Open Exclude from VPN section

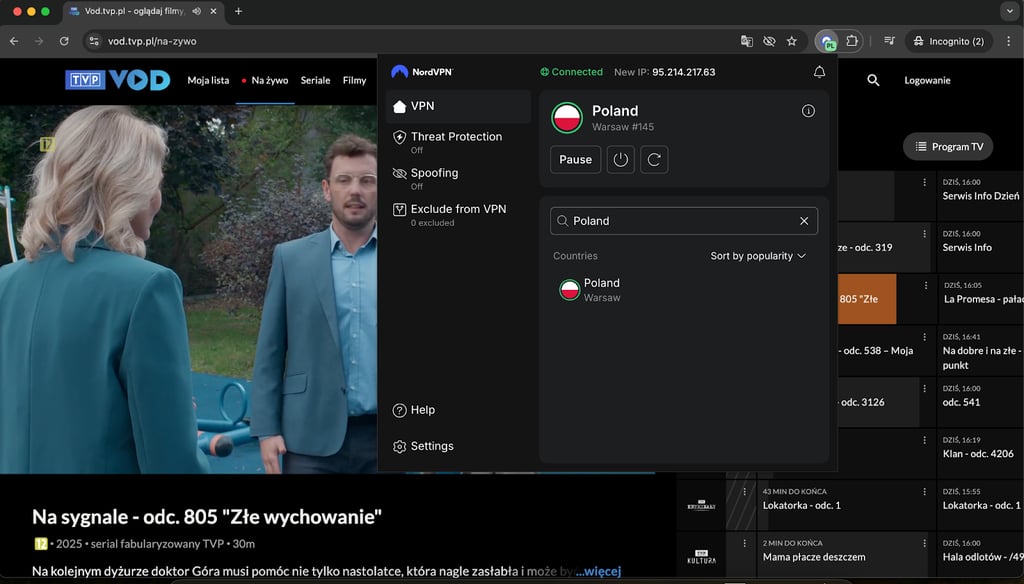458,214
